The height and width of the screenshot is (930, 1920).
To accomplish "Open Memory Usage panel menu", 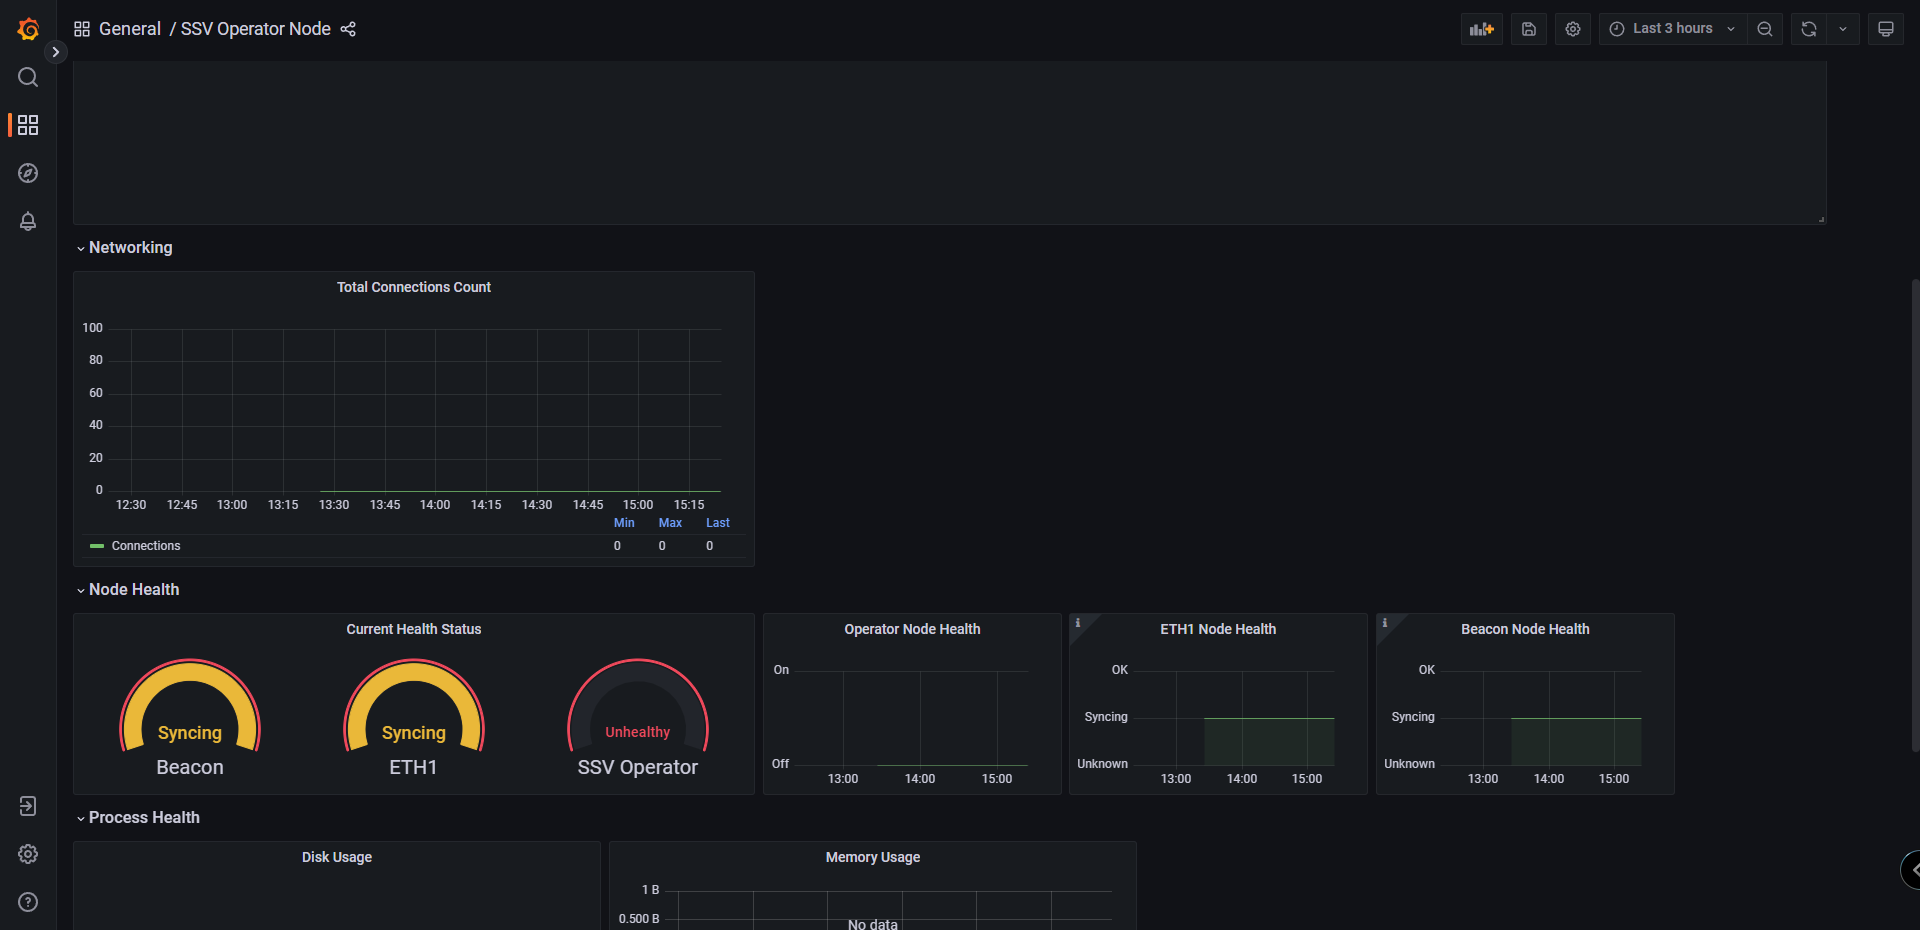I will coord(873,857).
